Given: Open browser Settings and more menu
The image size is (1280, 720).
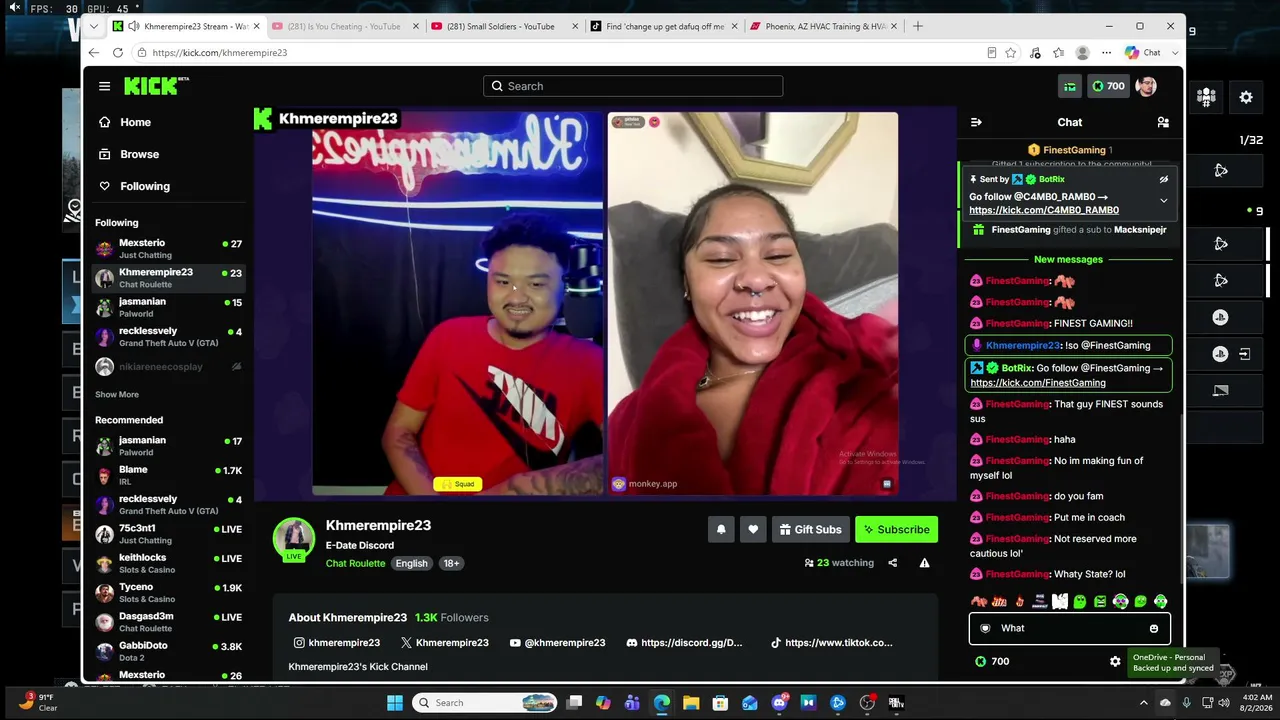Looking at the screenshot, I should (1106, 52).
